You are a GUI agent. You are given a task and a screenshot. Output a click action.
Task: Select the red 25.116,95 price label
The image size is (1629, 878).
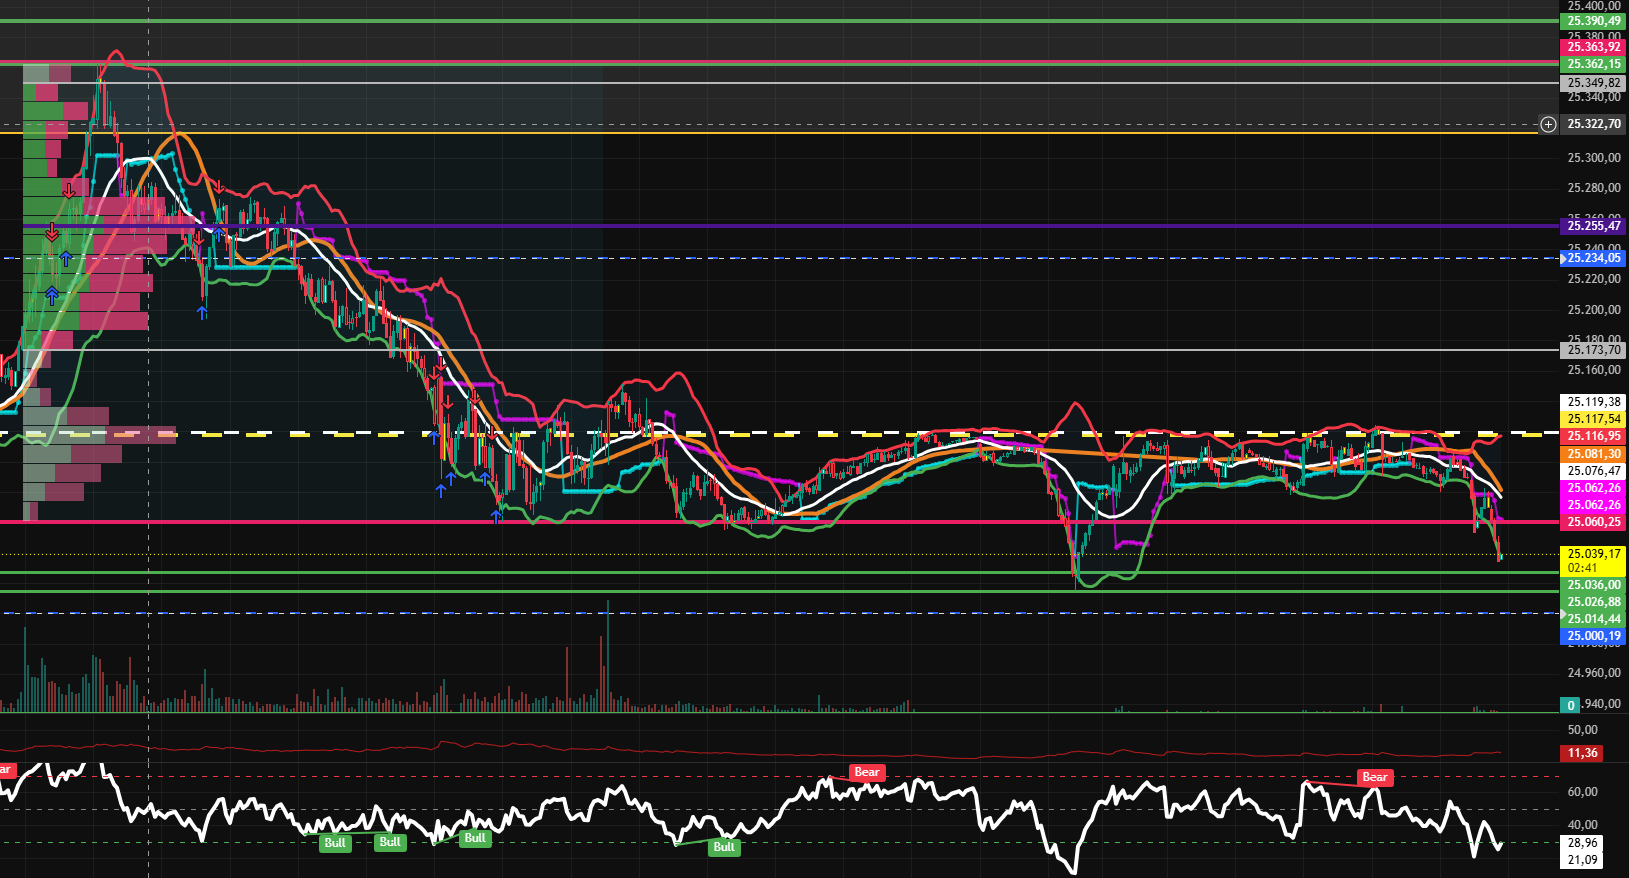coord(1594,436)
